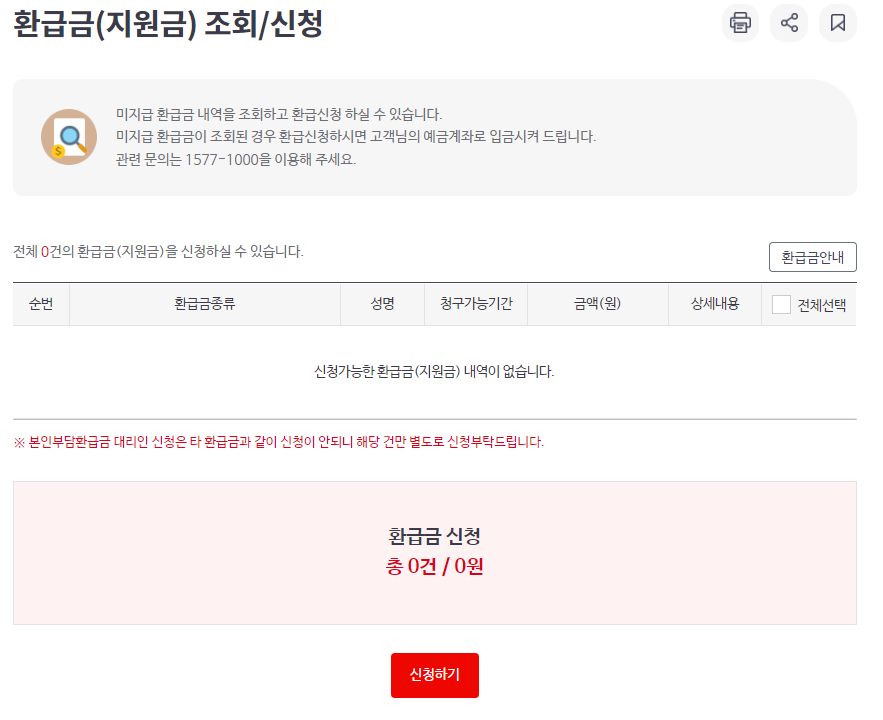Image resolution: width=883 pixels, height=720 pixels.
Task: Click the line 미지급 환급금 내역을 조회하고
Action: [279, 114]
